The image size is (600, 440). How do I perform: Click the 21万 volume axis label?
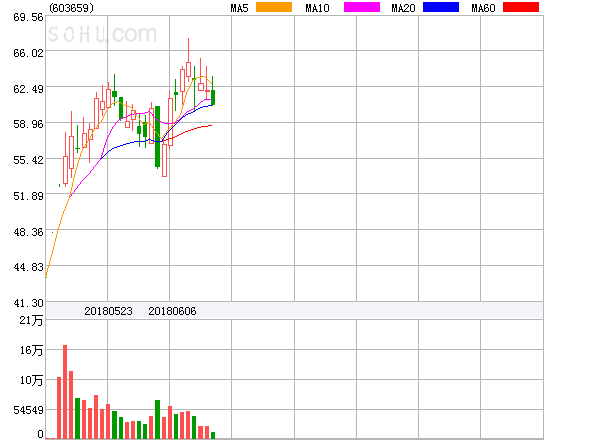click(31, 320)
